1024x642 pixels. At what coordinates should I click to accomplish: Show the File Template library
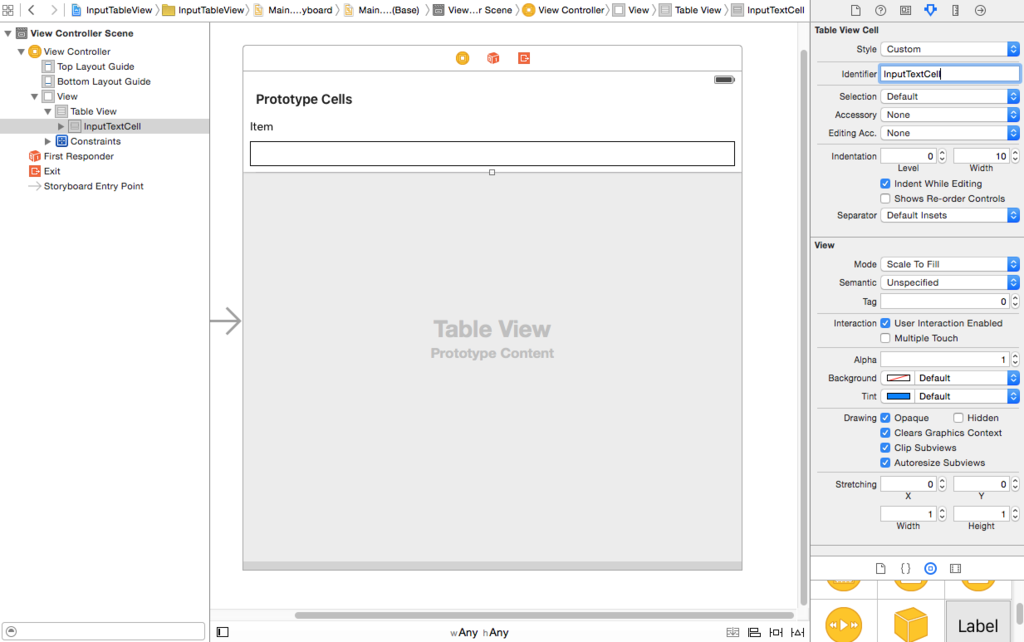tap(880, 568)
